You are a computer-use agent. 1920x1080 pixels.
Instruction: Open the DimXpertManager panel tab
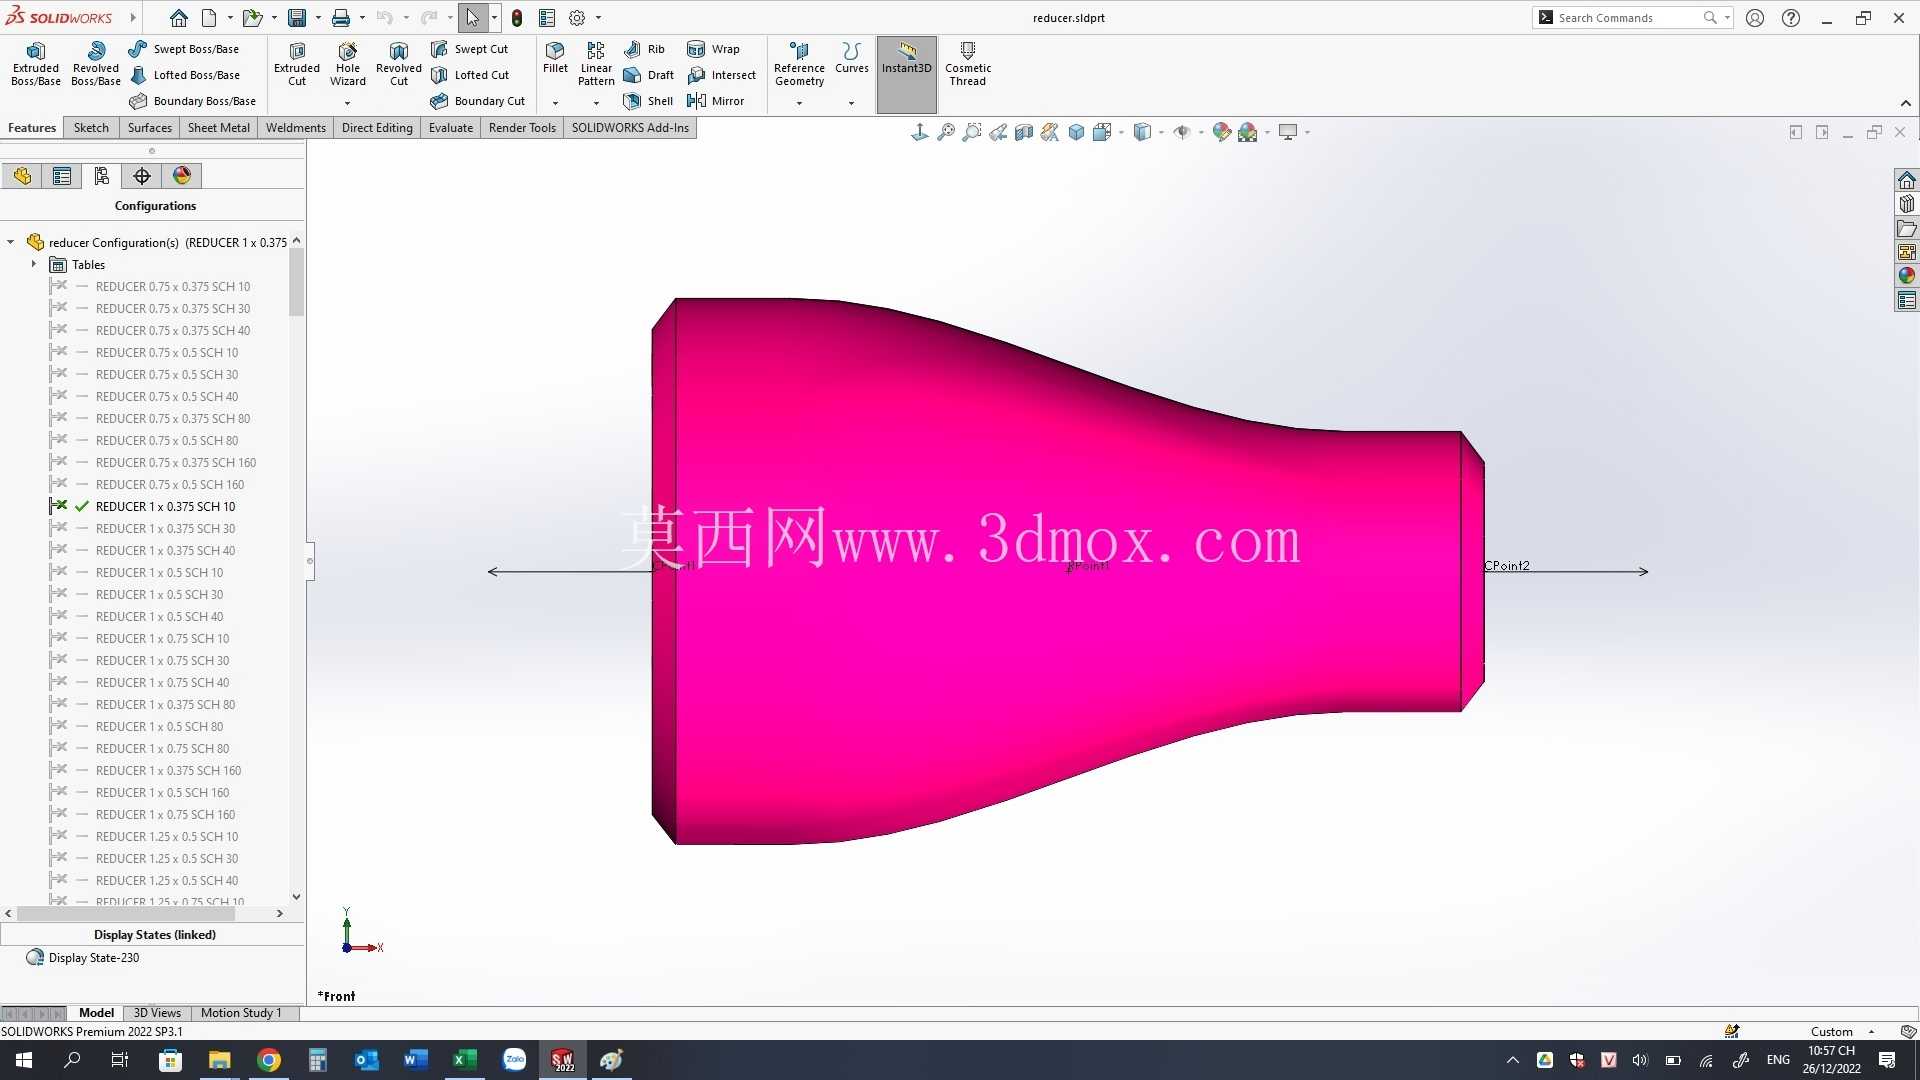tap(142, 176)
